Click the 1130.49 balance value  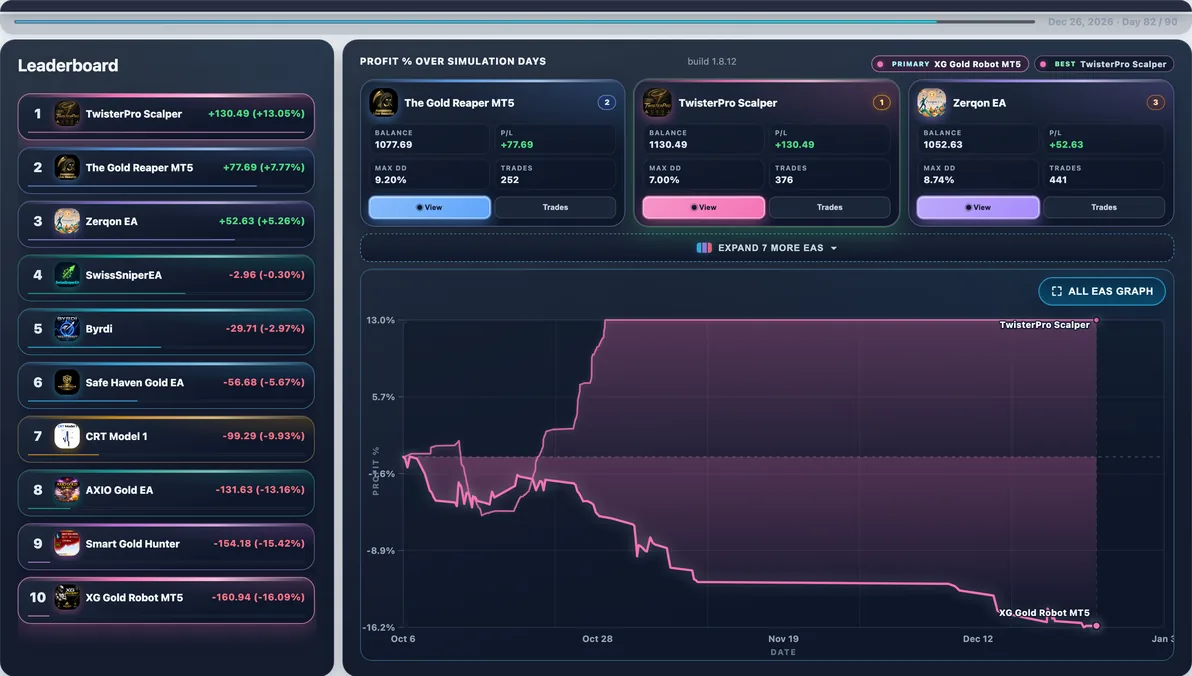(668, 144)
